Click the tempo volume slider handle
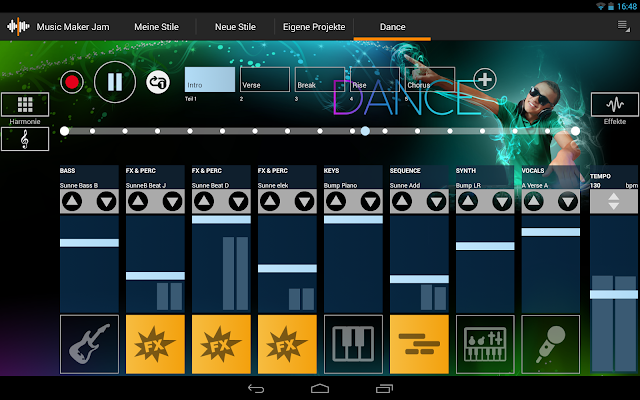The width and height of the screenshot is (640, 400). pos(614,294)
